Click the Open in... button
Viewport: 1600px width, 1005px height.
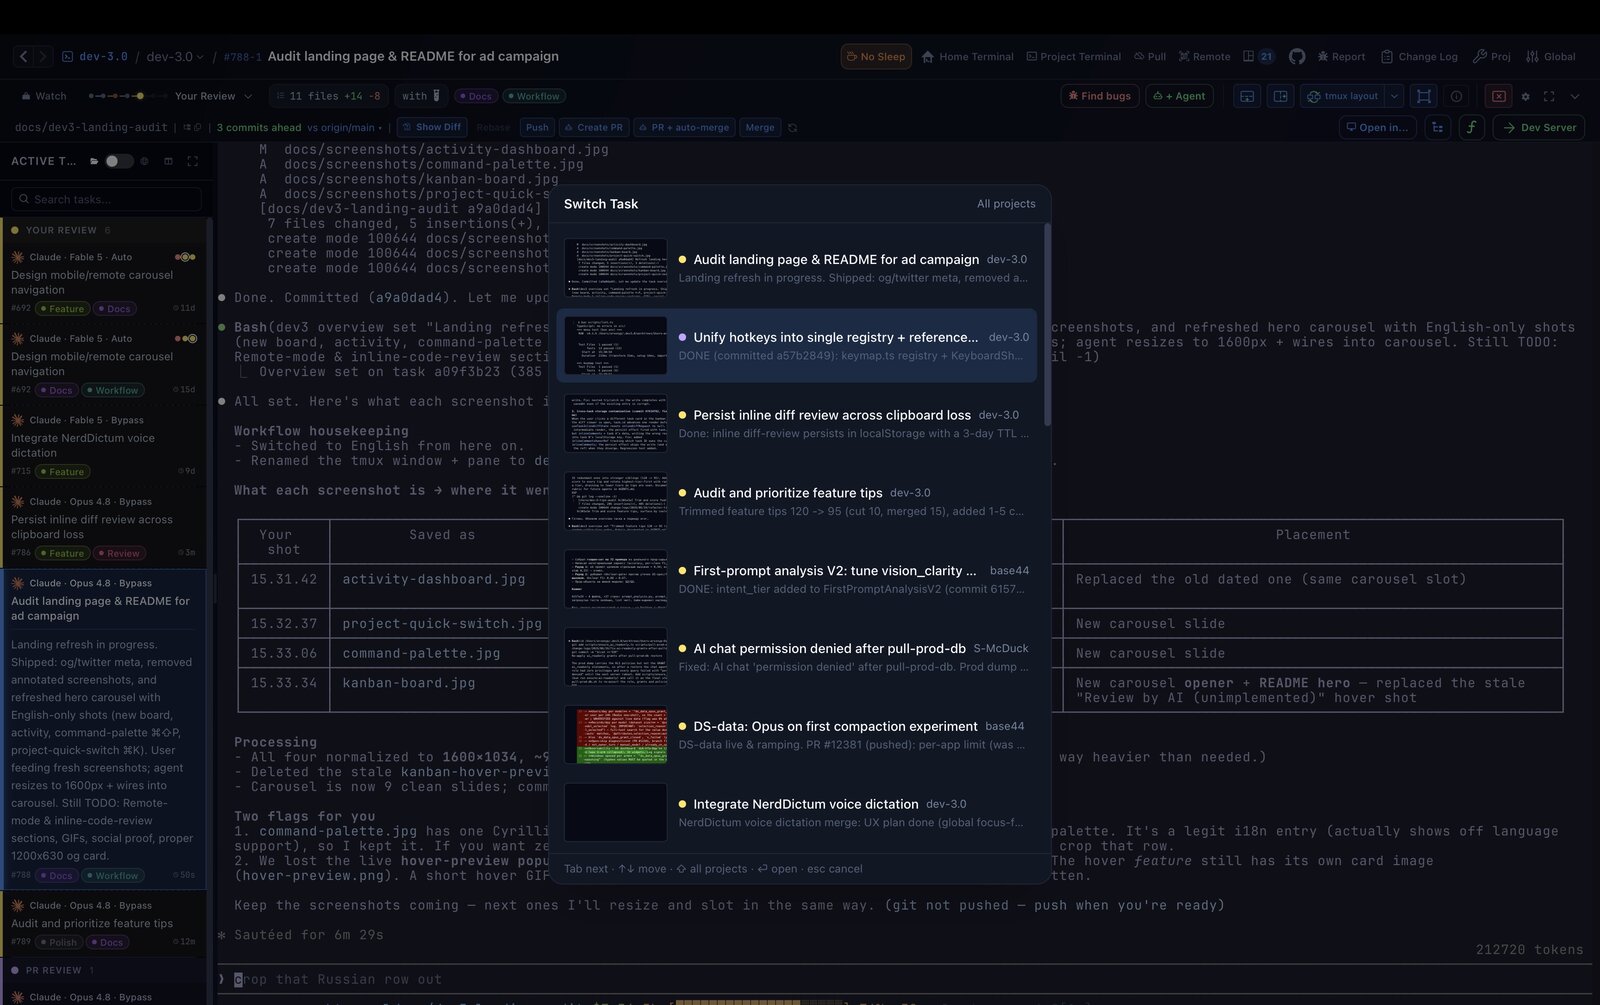click(x=1377, y=127)
